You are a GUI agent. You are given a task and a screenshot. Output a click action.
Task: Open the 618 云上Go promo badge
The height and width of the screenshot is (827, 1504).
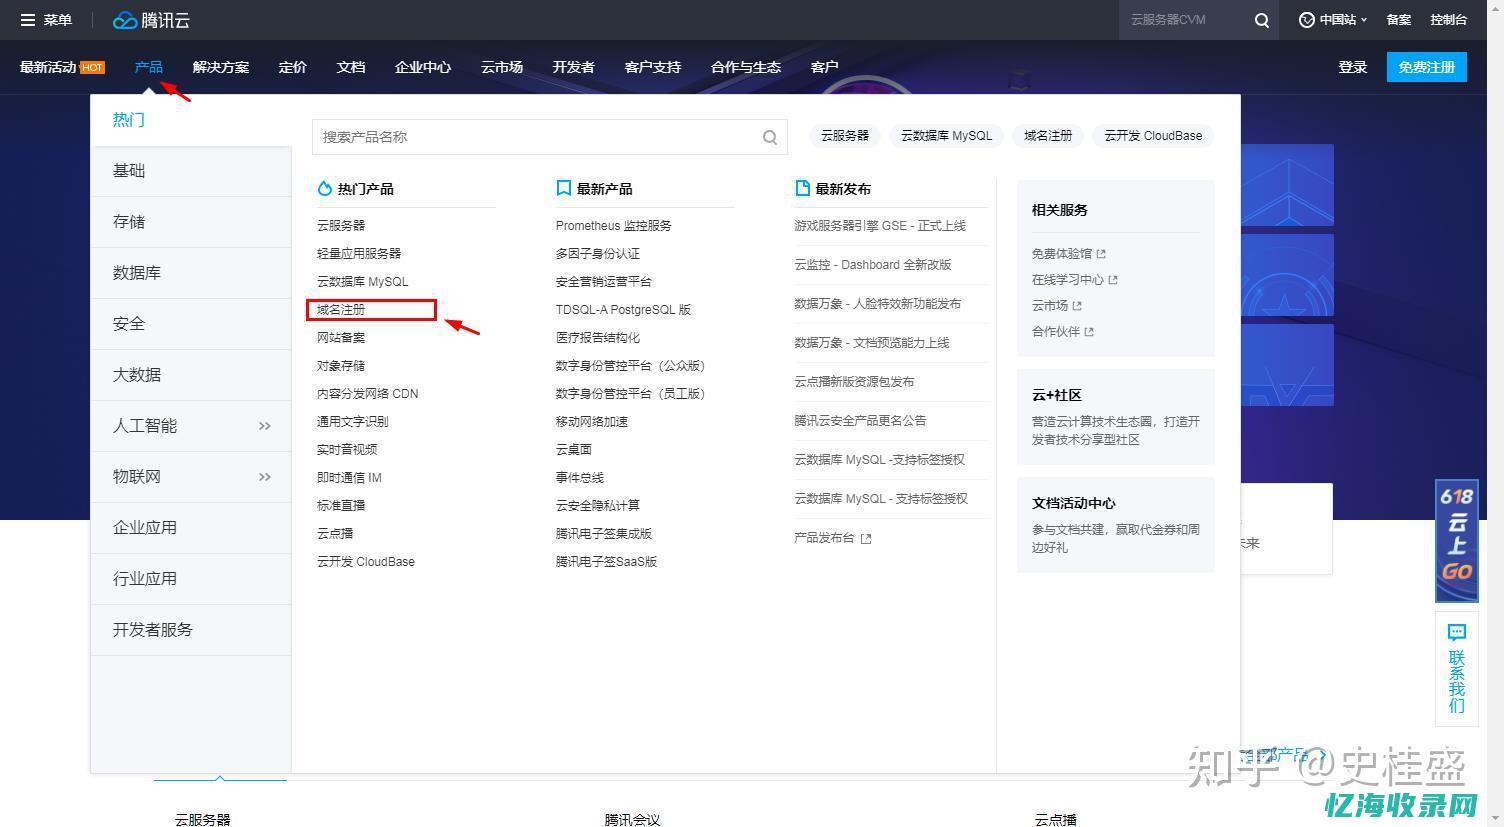[x=1457, y=541]
